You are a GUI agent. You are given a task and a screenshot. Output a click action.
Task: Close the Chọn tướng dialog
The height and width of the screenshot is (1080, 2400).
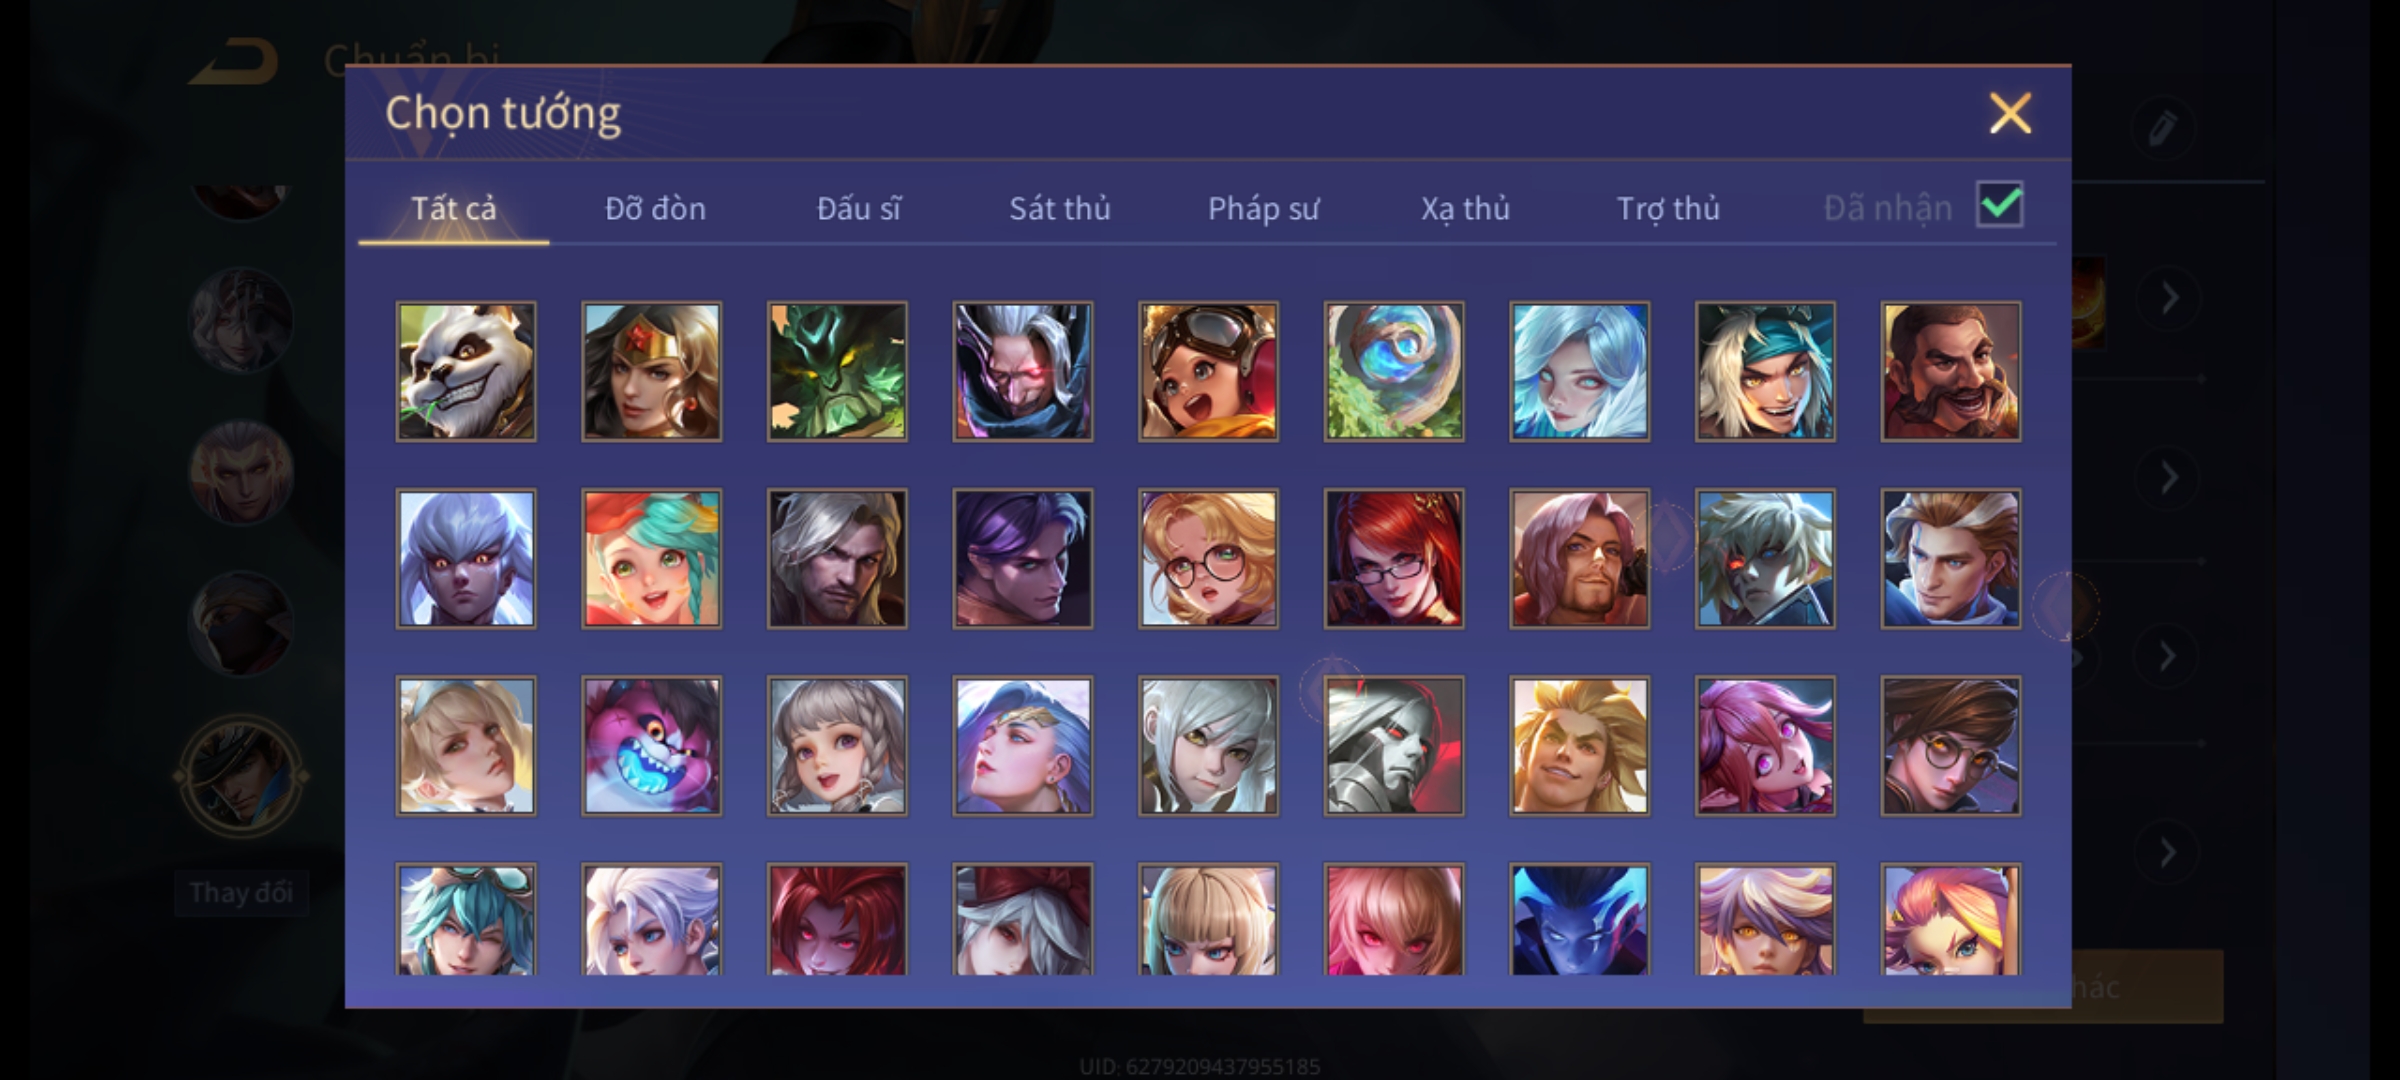click(2010, 113)
